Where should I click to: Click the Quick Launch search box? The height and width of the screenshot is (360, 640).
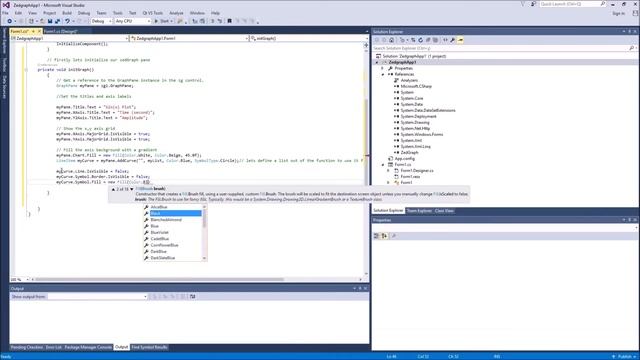point(570,4)
